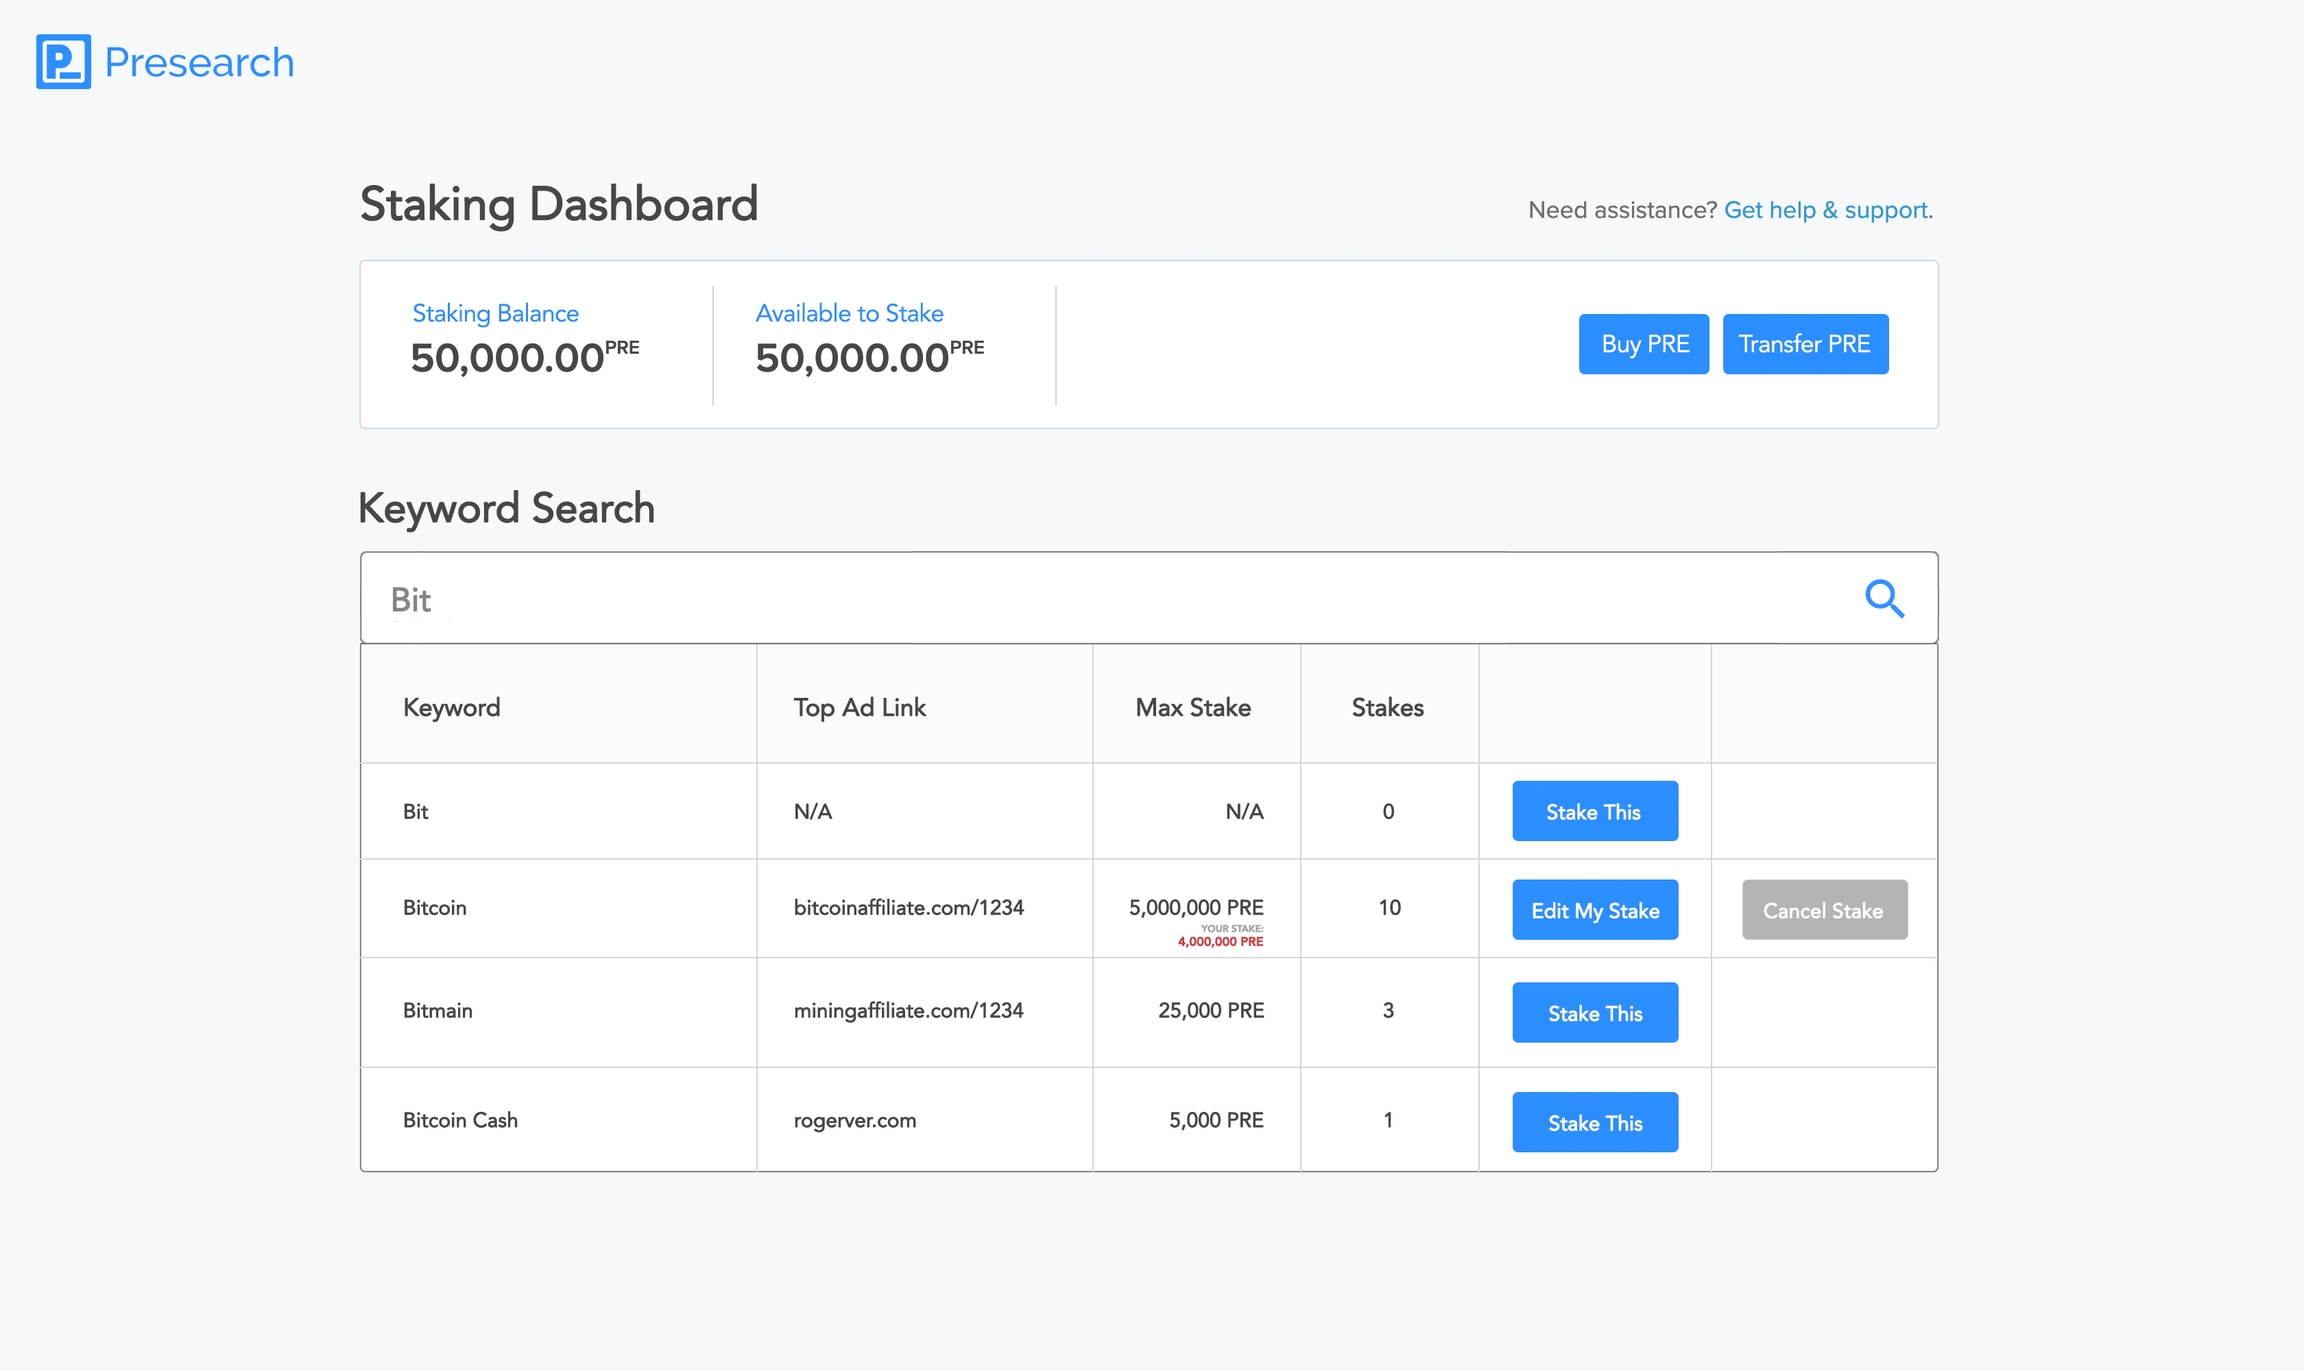Click Edit My Stake for Bitcoin
The height and width of the screenshot is (1371, 2304).
(1594, 910)
